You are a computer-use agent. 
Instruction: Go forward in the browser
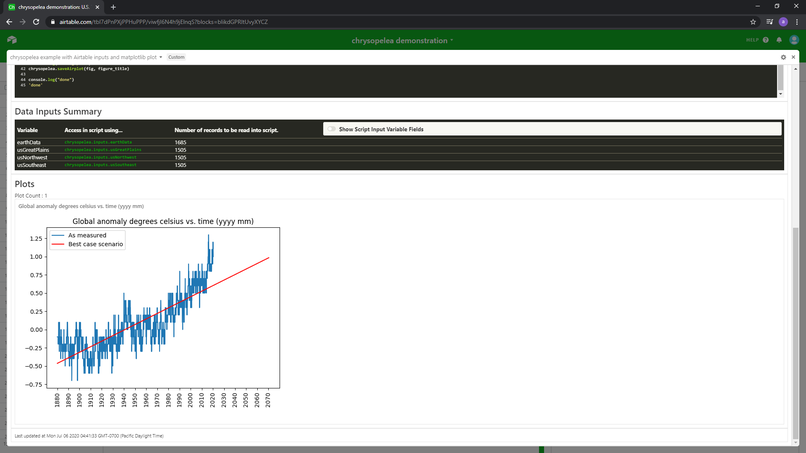point(22,22)
